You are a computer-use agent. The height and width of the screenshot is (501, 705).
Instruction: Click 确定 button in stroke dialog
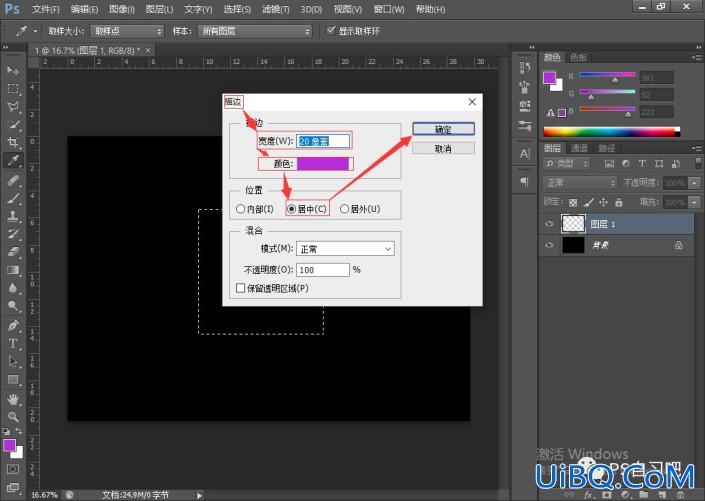point(443,129)
